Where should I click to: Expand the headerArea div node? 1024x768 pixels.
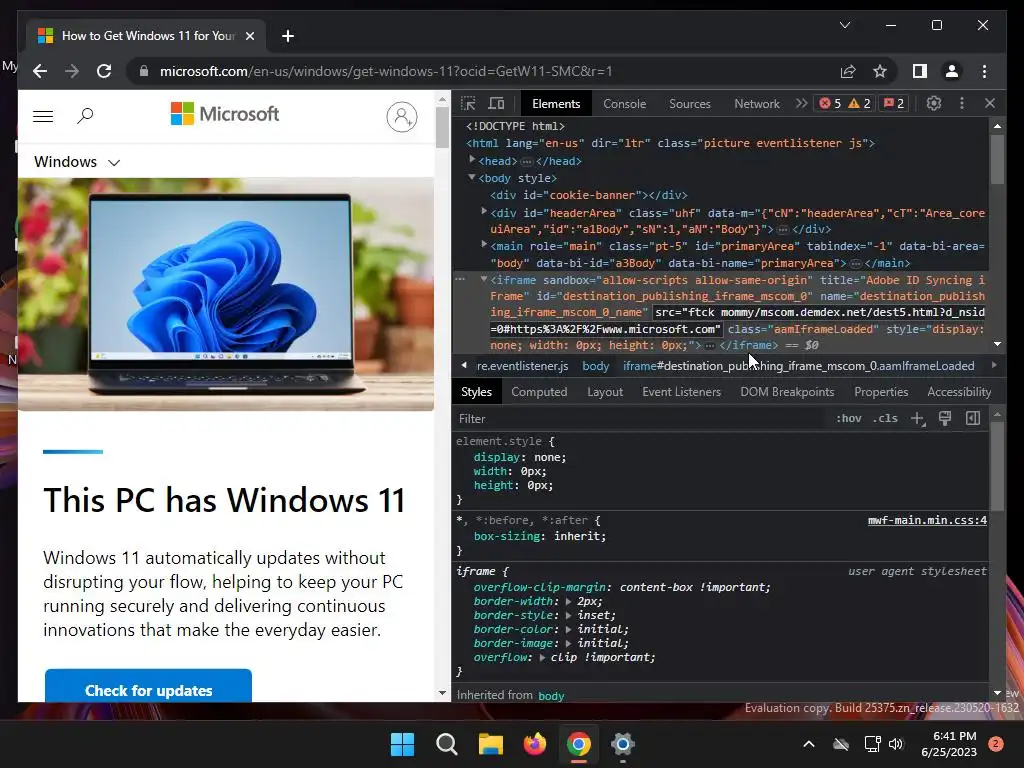point(484,211)
